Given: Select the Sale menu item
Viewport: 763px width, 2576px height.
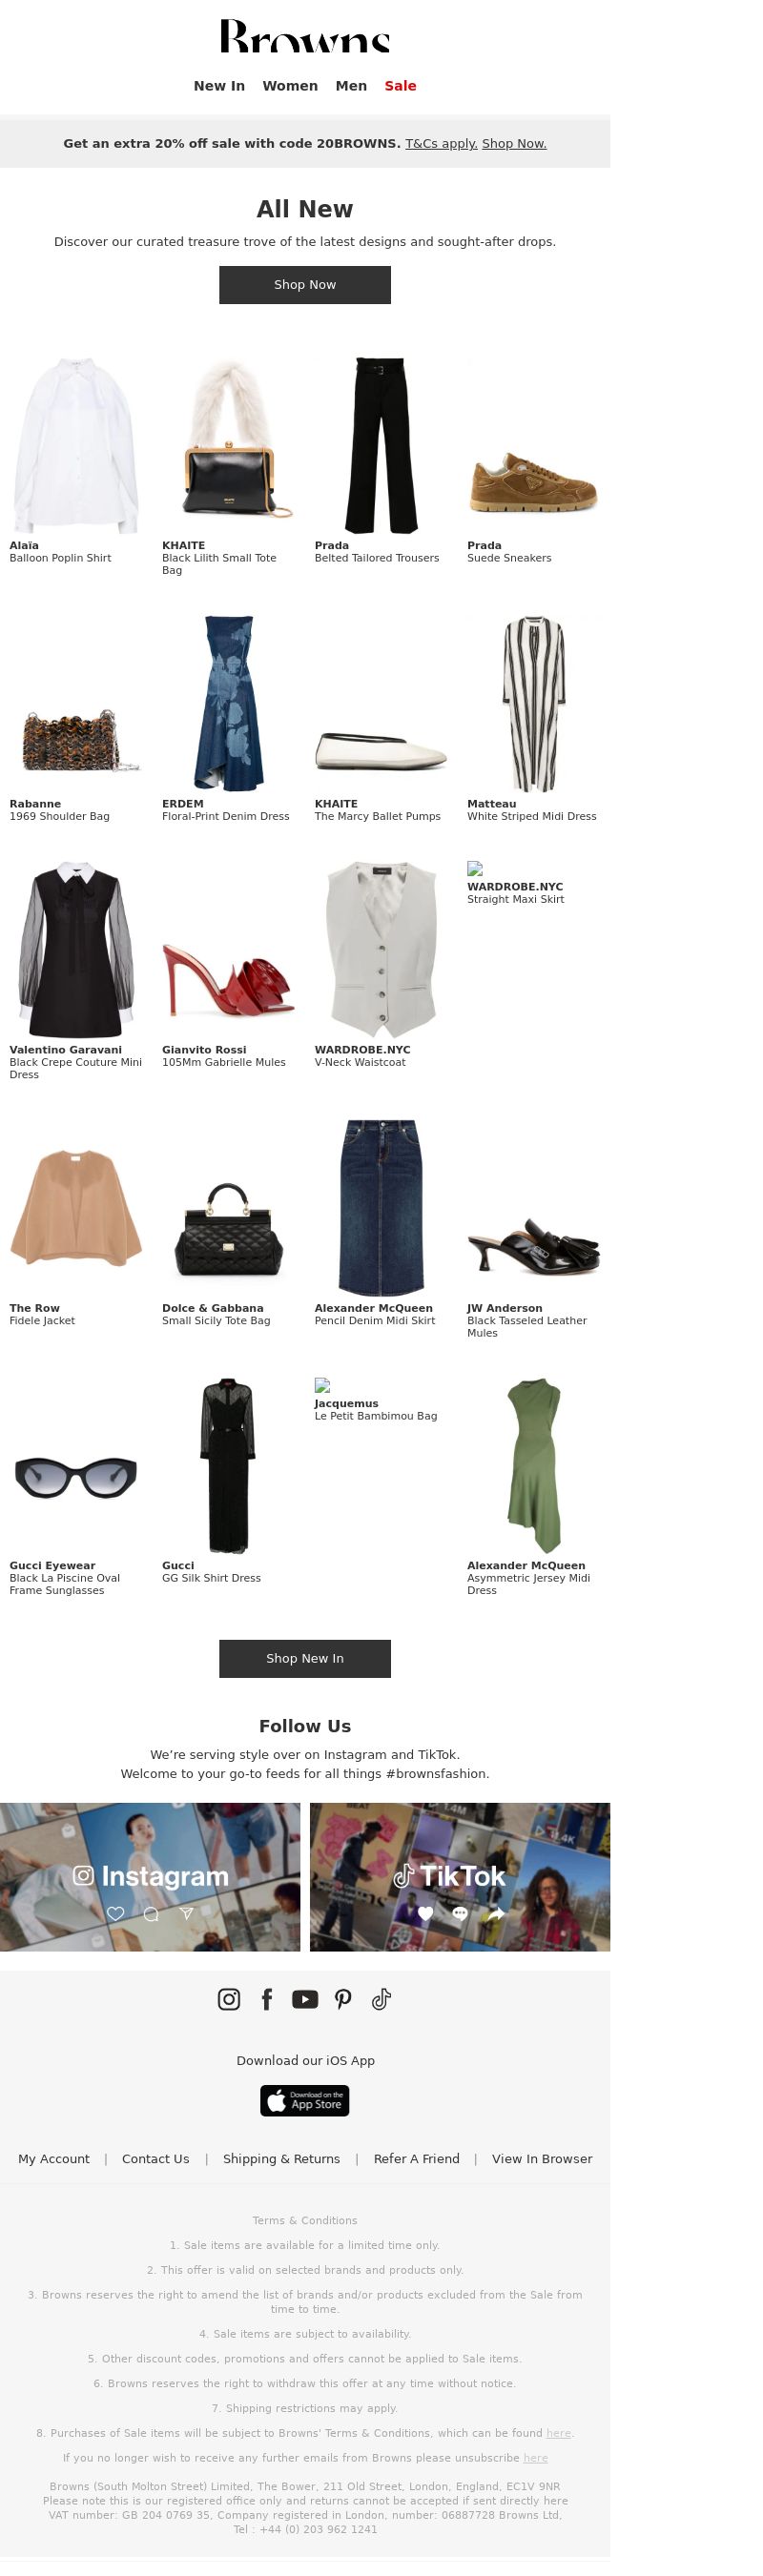Looking at the screenshot, I should 400,86.
